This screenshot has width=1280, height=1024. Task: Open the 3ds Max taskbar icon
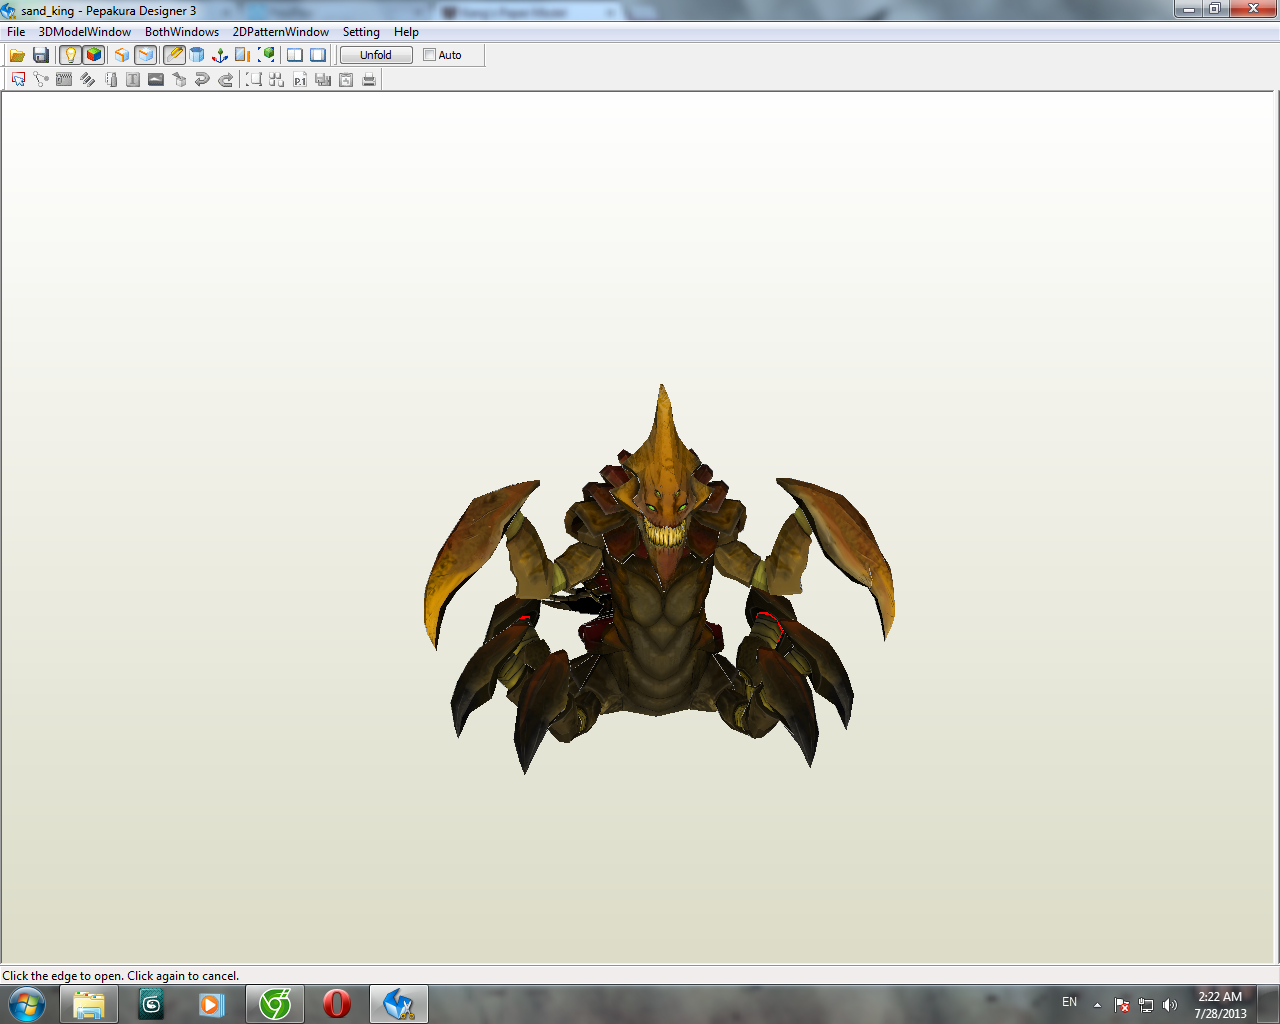tap(151, 1004)
